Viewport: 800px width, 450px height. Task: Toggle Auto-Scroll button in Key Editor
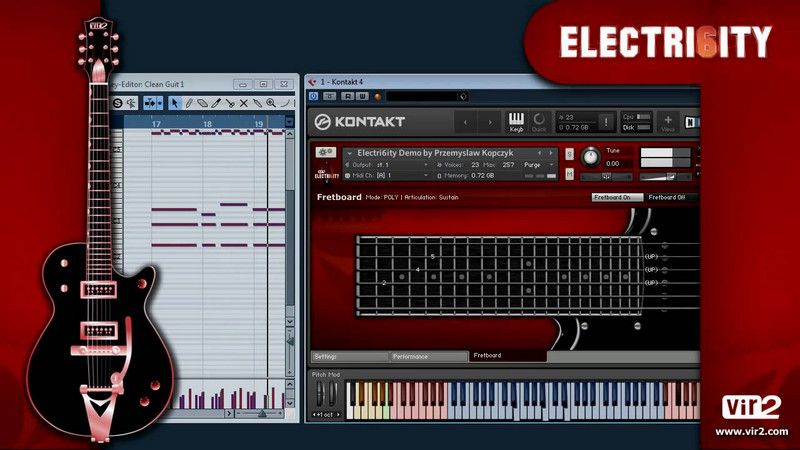click(x=150, y=104)
